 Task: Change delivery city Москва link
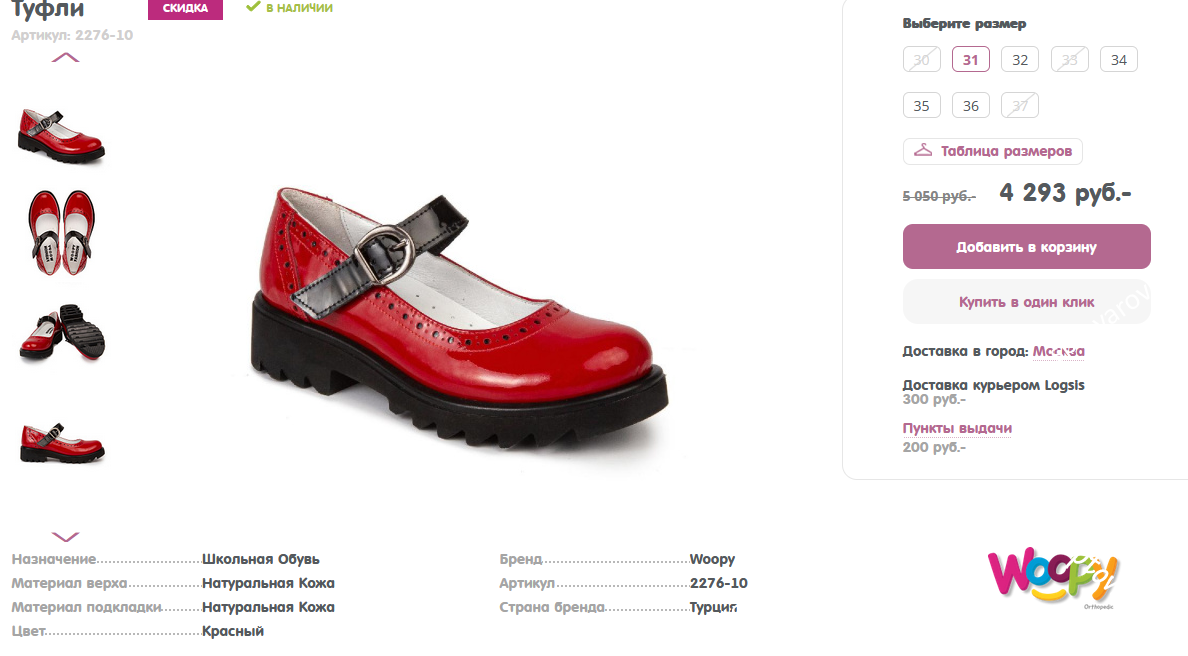(x=1058, y=351)
